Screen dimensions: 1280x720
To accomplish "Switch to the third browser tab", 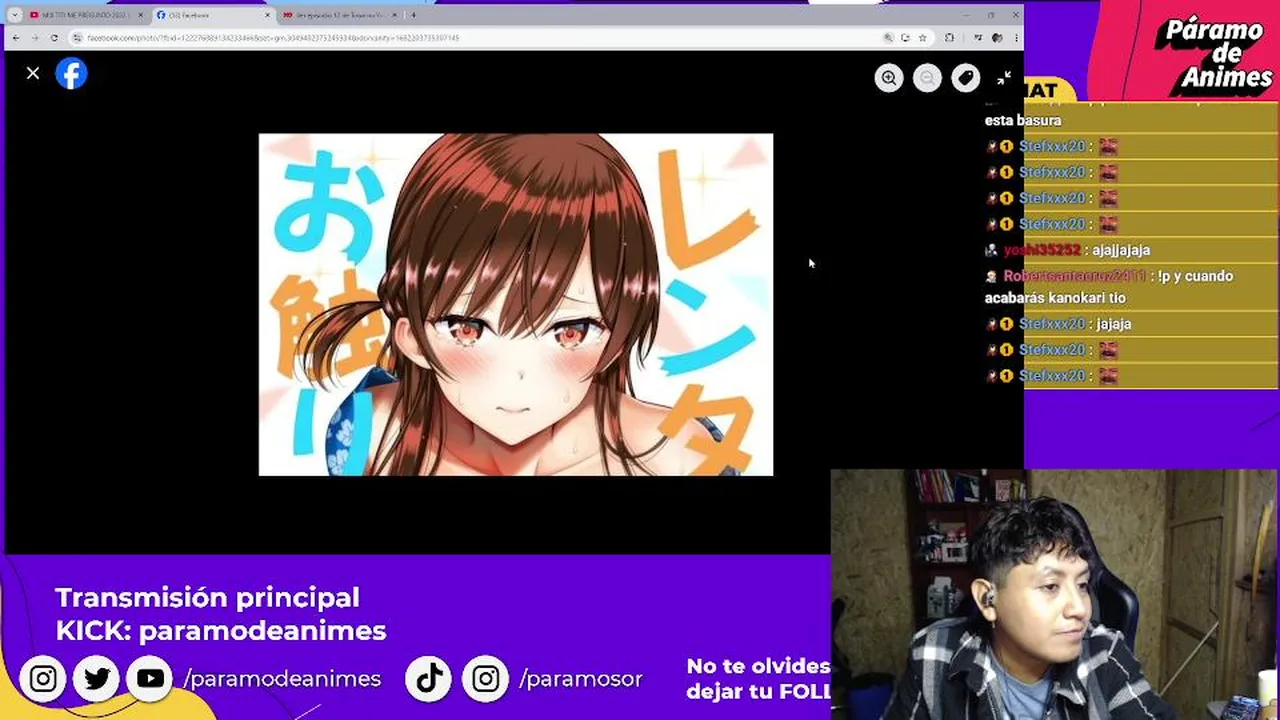I will [339, 15].
